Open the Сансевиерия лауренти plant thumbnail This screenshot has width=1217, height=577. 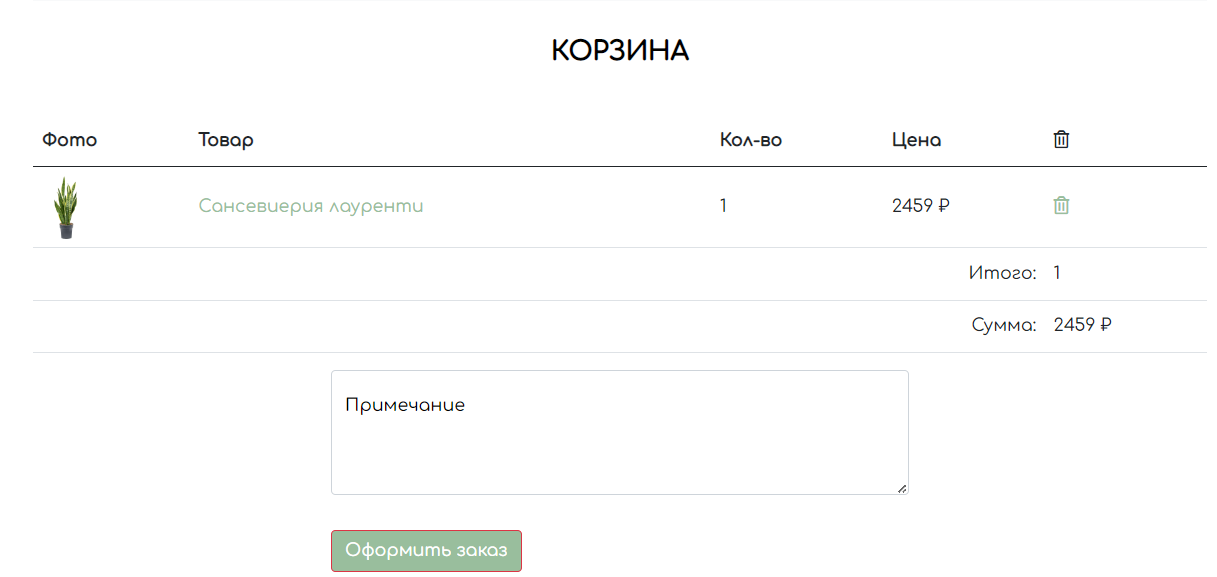pos(66,207)
